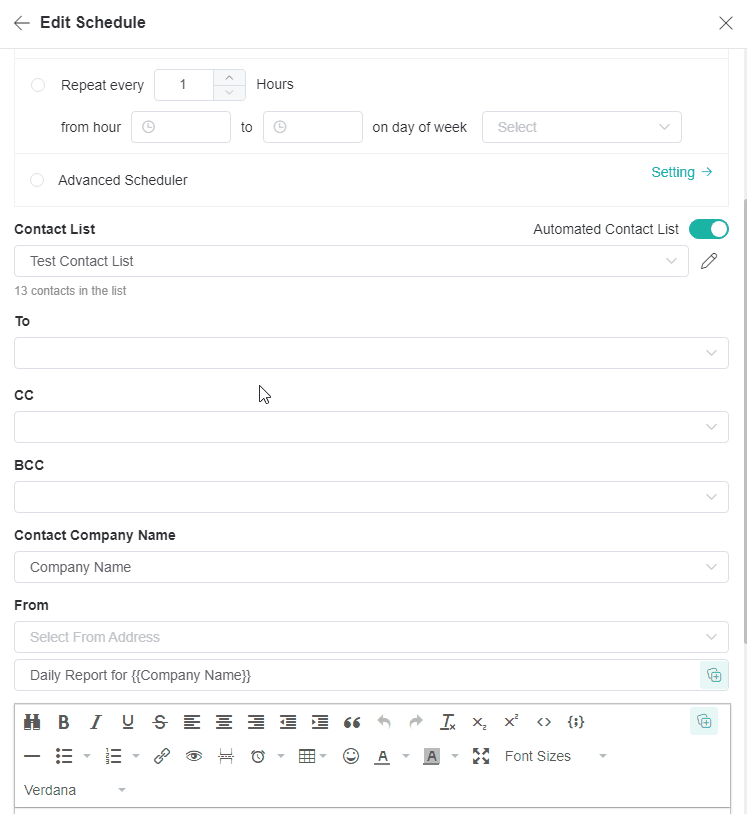This screenshot has height=814, width=747.
Task: Open the Select From Address dropdown
Action: (x=371, y=637)
